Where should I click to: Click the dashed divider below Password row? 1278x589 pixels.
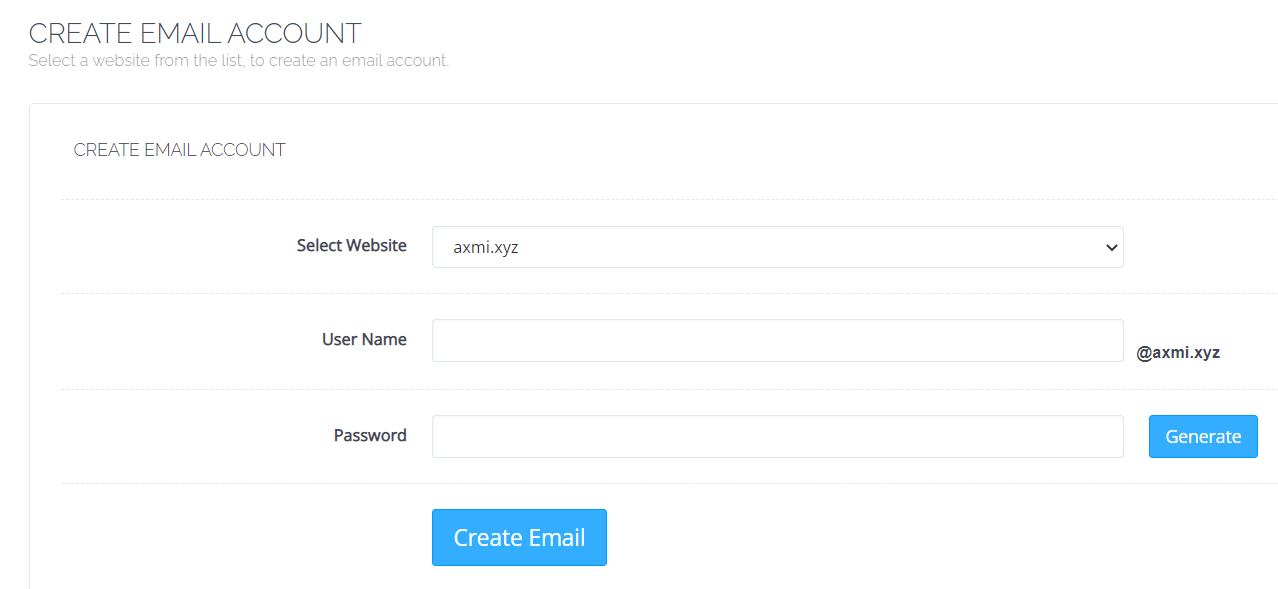[660, 484]
